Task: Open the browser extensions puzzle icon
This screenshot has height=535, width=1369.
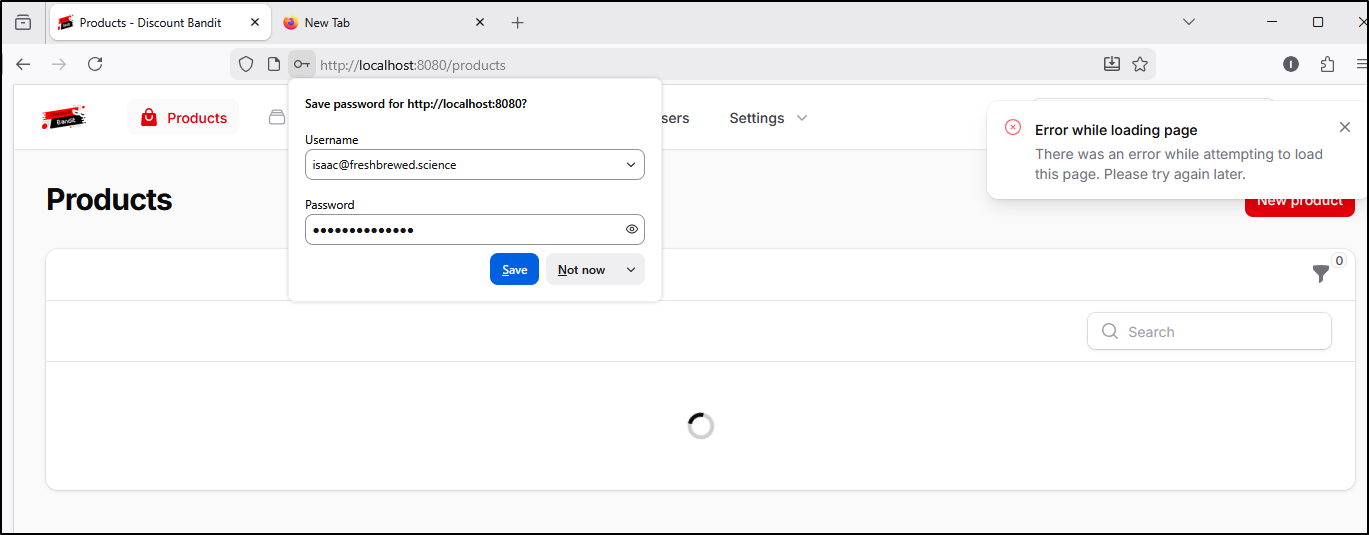Action: [x=1327, y=64]
